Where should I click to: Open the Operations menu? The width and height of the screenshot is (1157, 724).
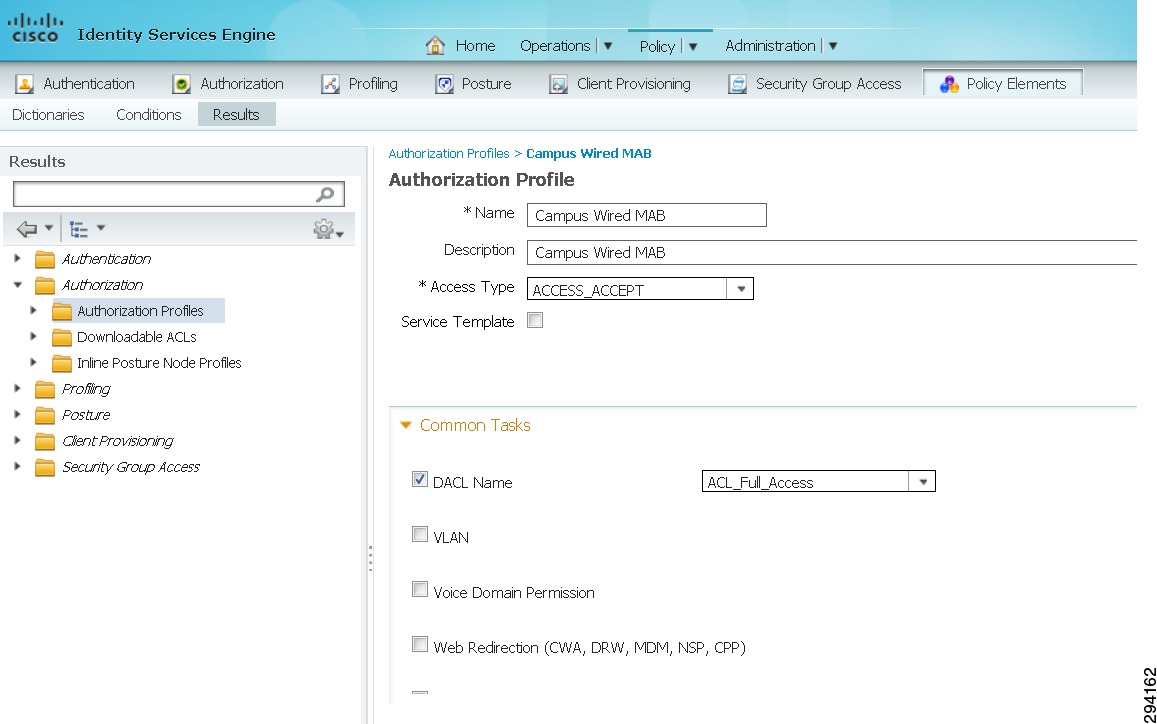(x=555, y=46)
